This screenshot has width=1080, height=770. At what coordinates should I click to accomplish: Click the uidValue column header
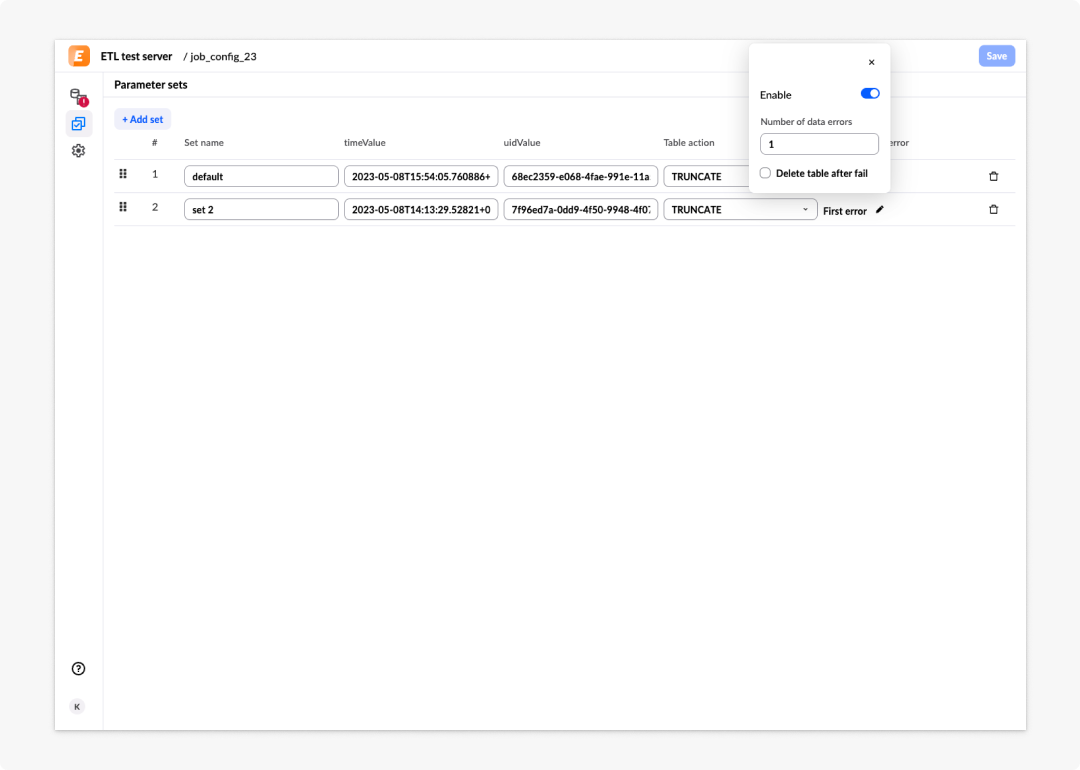[522, 143]
